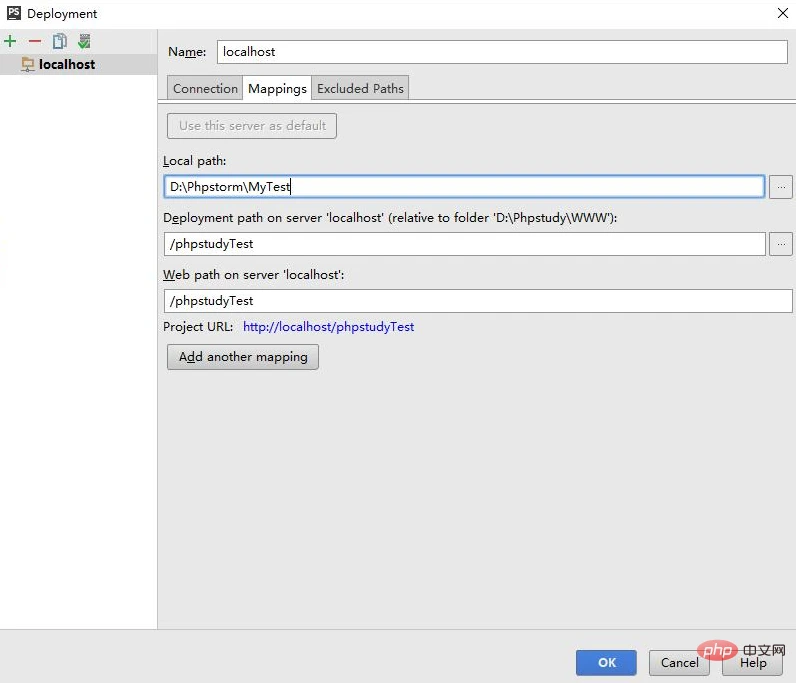This screenshot has width=796, height=683.
Task: Click the PhpStorm icon in title bar
Action: (x=13, y=13)
